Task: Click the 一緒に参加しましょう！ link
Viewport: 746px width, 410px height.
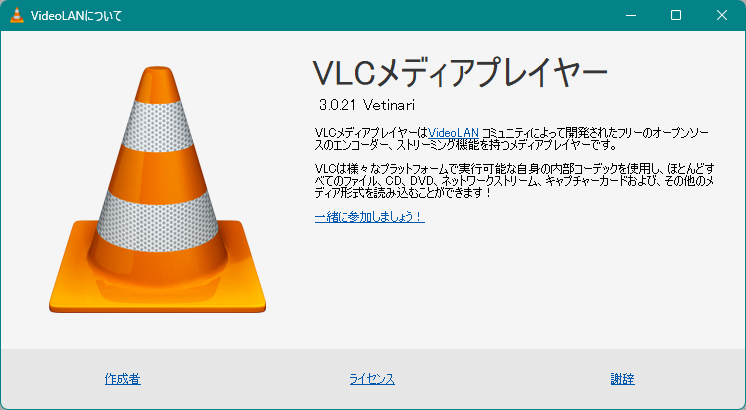Action: tap(369, 217)
